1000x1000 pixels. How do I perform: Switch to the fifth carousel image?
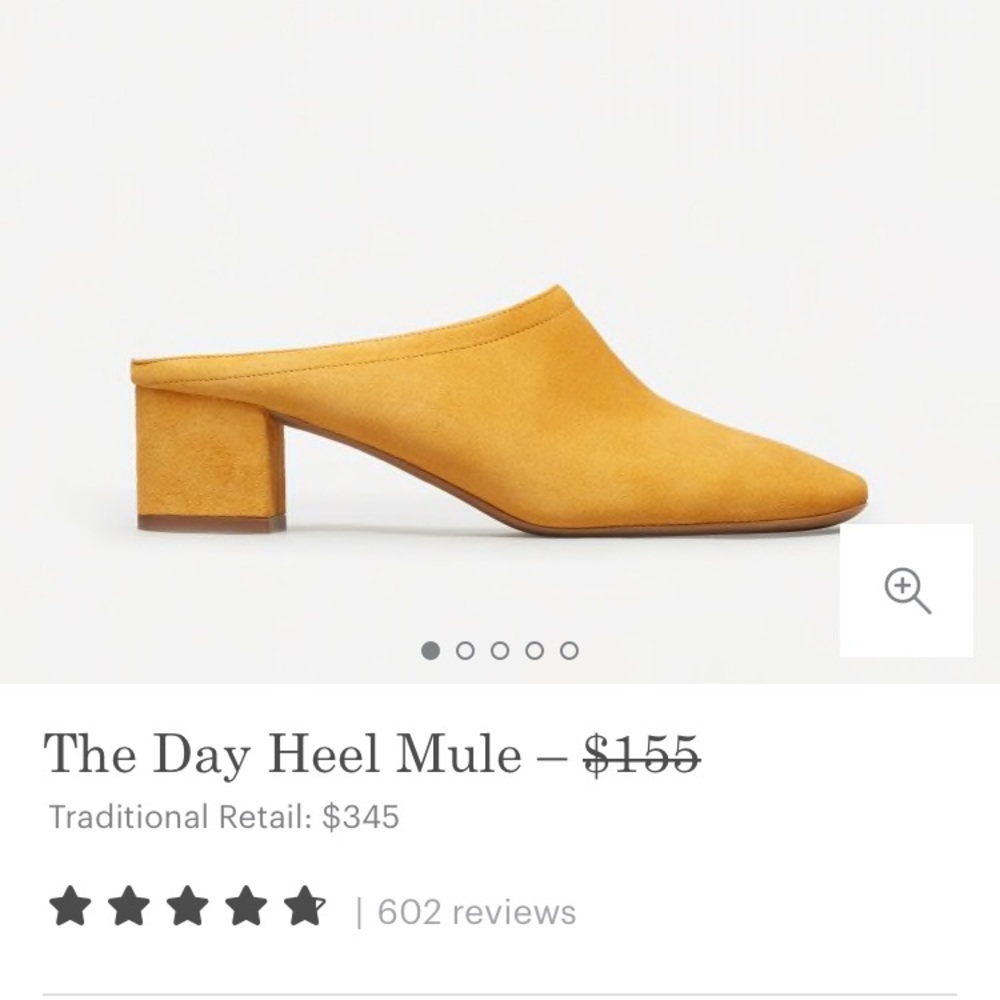(x=570, y=648)
